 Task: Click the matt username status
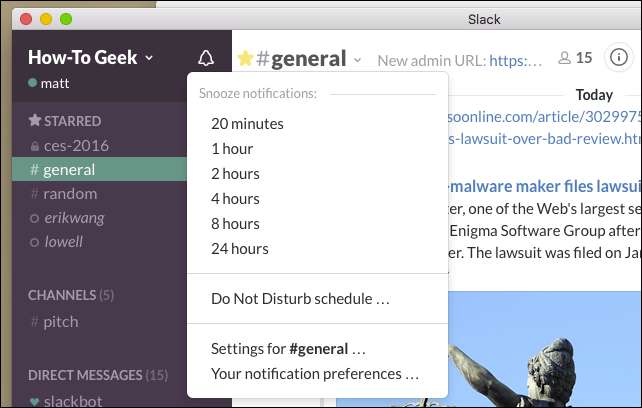pyautogui.click(x=54, y=83)
